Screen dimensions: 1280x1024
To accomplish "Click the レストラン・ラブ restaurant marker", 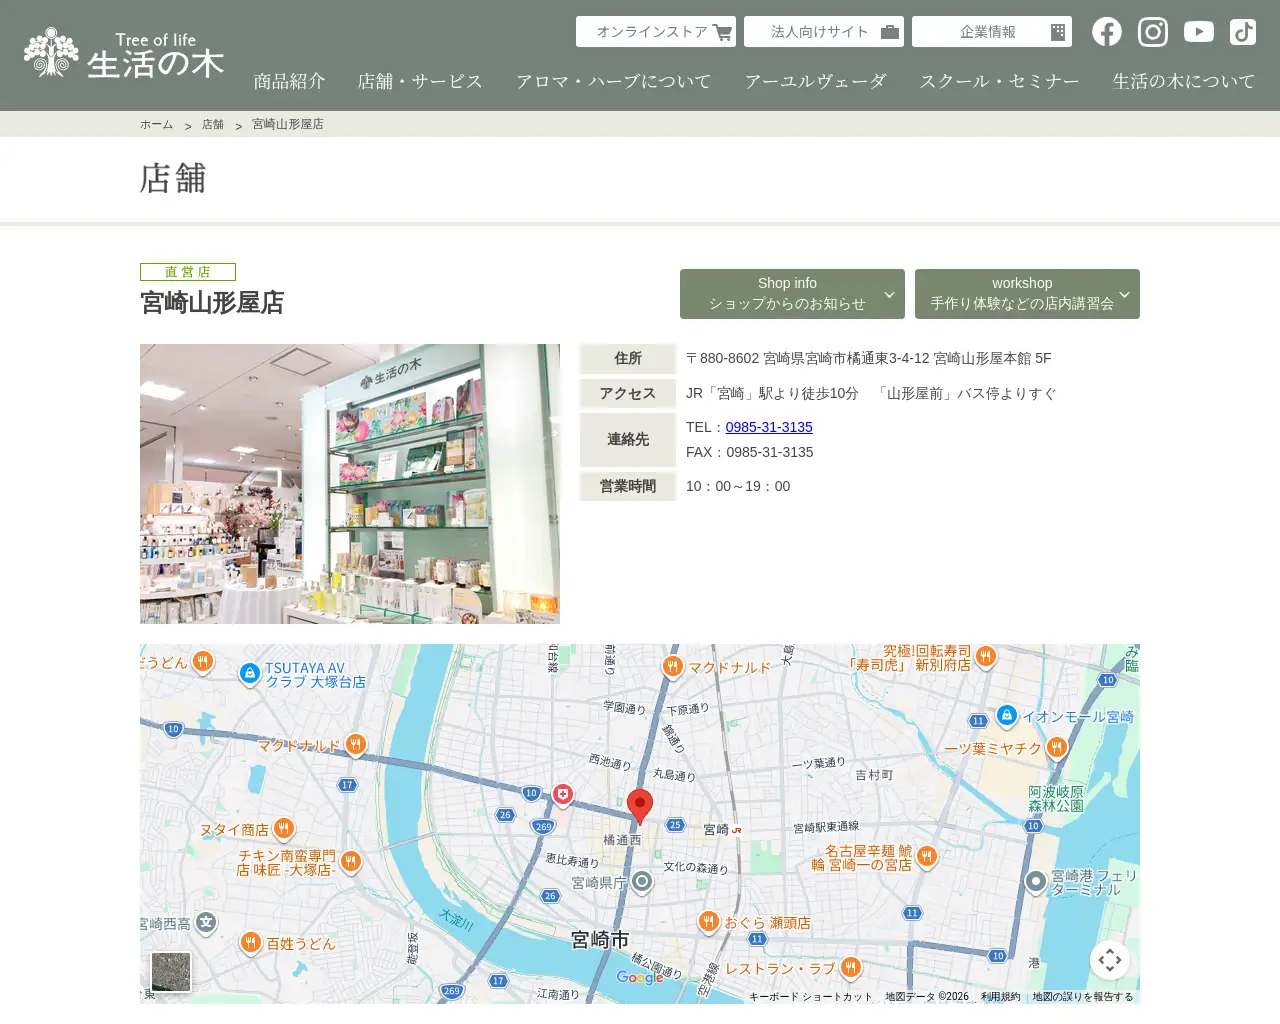I will [850, 967].
